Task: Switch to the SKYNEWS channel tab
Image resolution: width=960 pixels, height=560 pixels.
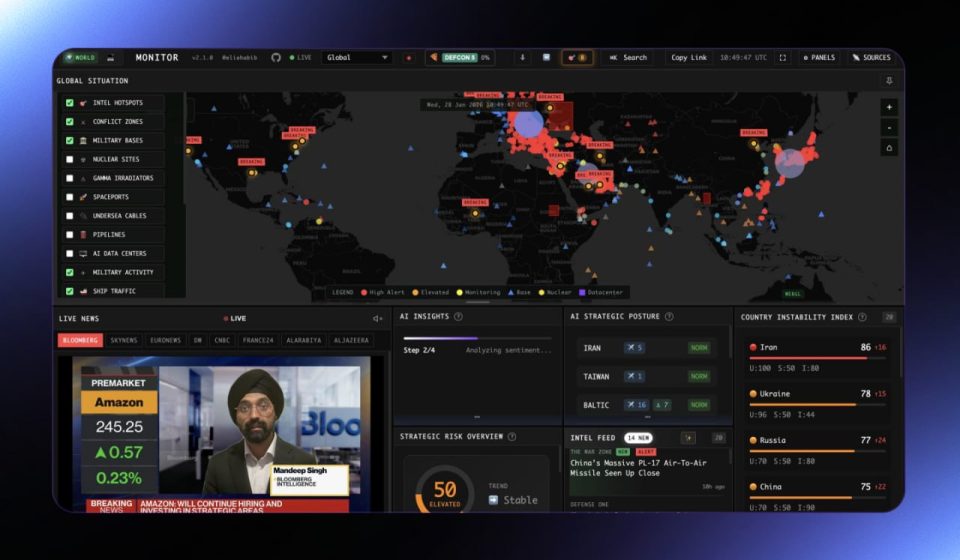Action: click(124, 340)
